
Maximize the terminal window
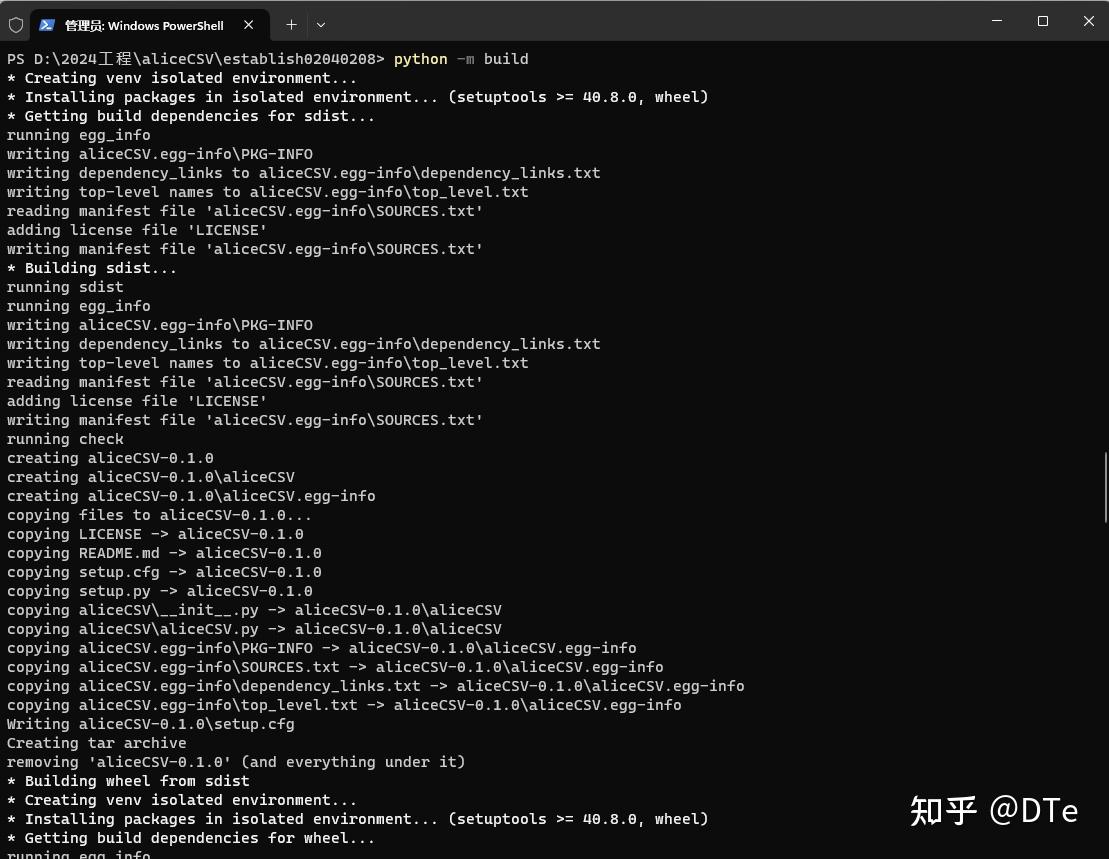pos(1043,21)
